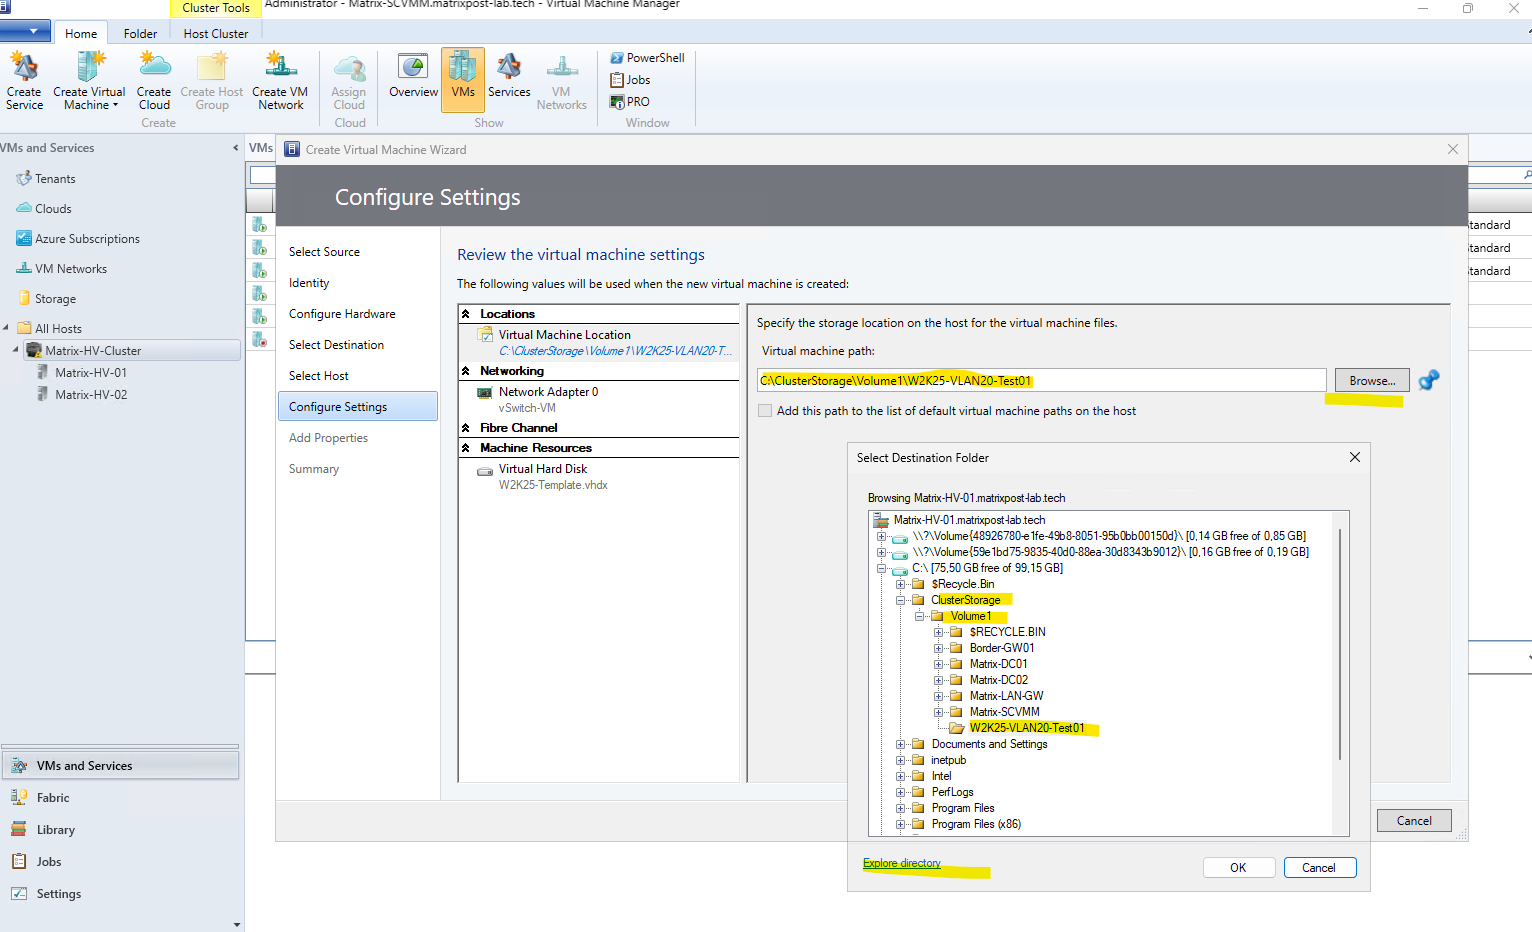Image resolution: width=1532 pixels, height=932 pixels.
Task: Collapse the VMs and Services navigation pane
Action: click(236, 148)
